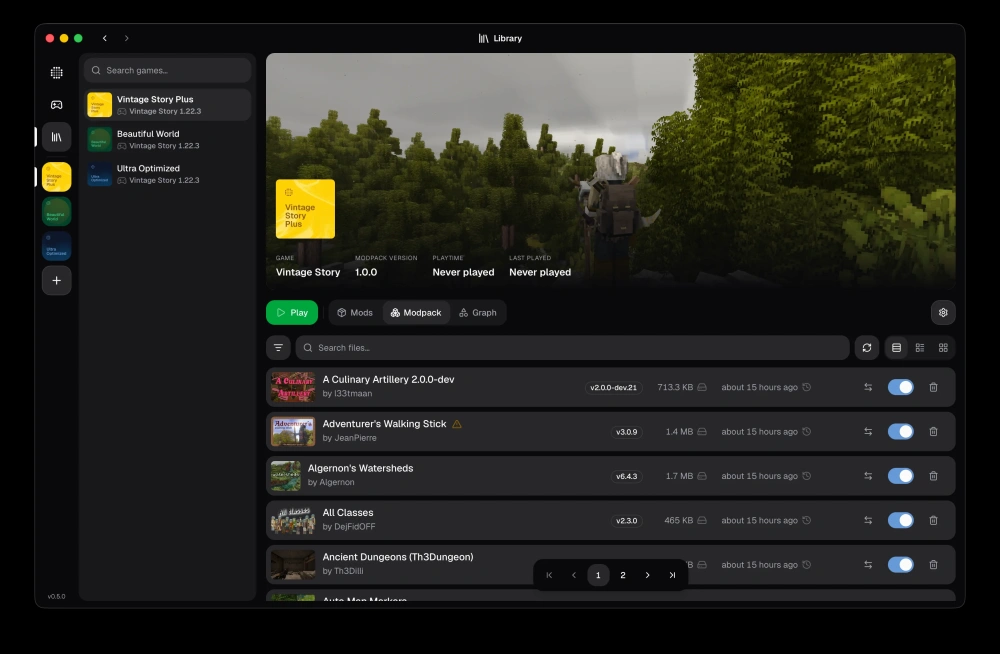Jump to the last page of mods
The width and height of the screenshot is (1000, 654).
click(672, 575)
